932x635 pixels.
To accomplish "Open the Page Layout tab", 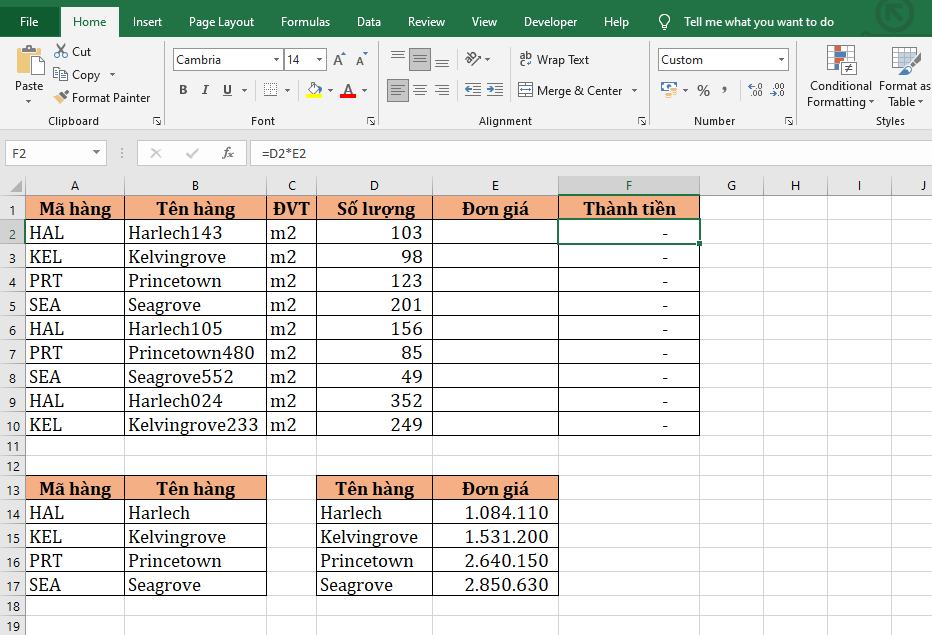I will pos(221,22).
